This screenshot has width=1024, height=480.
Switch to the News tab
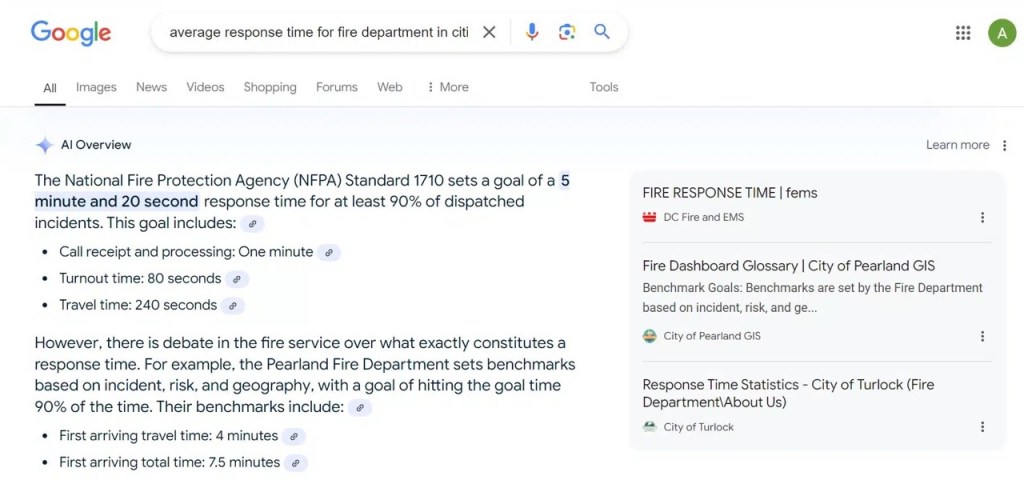[151, 87]
